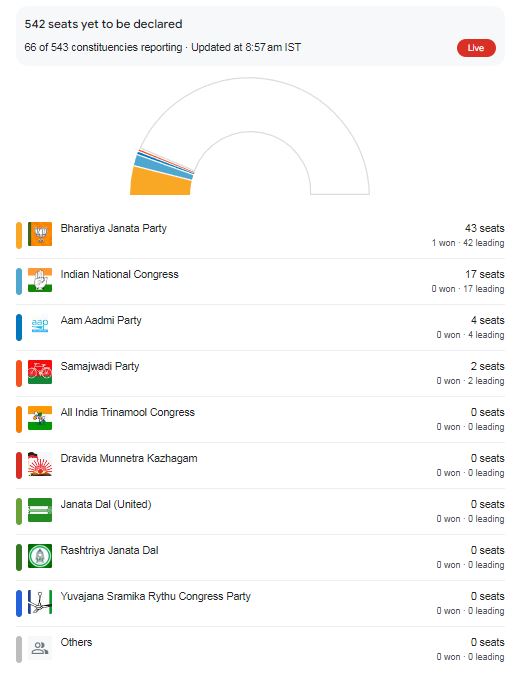Click the Bharatiya Janata Party lotus logo
Screen dimensions: 519x680
click(40, 234)
